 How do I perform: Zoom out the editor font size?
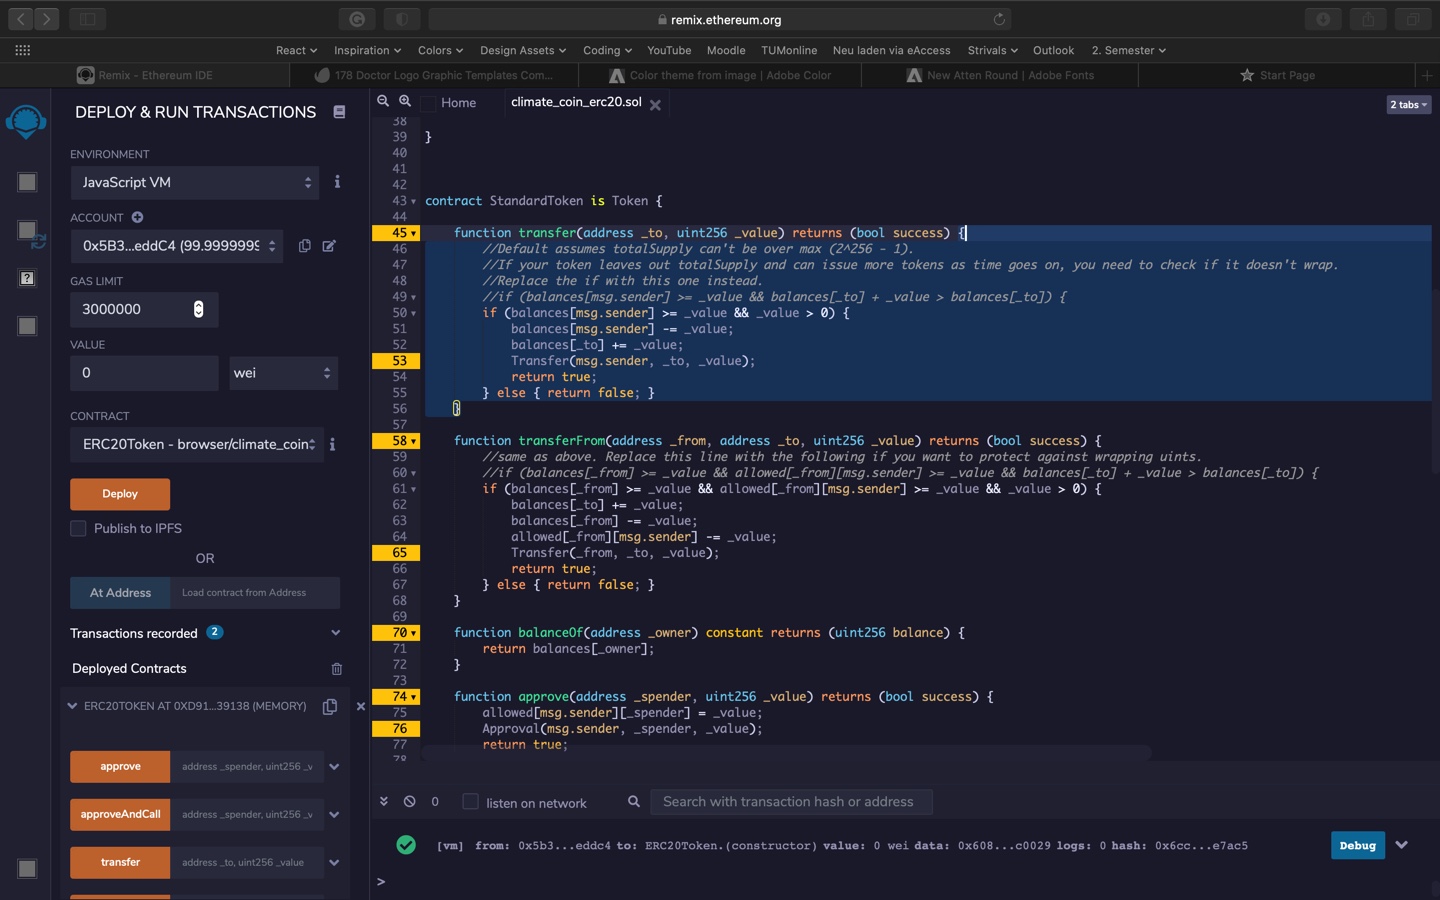[x=383, y=101]
